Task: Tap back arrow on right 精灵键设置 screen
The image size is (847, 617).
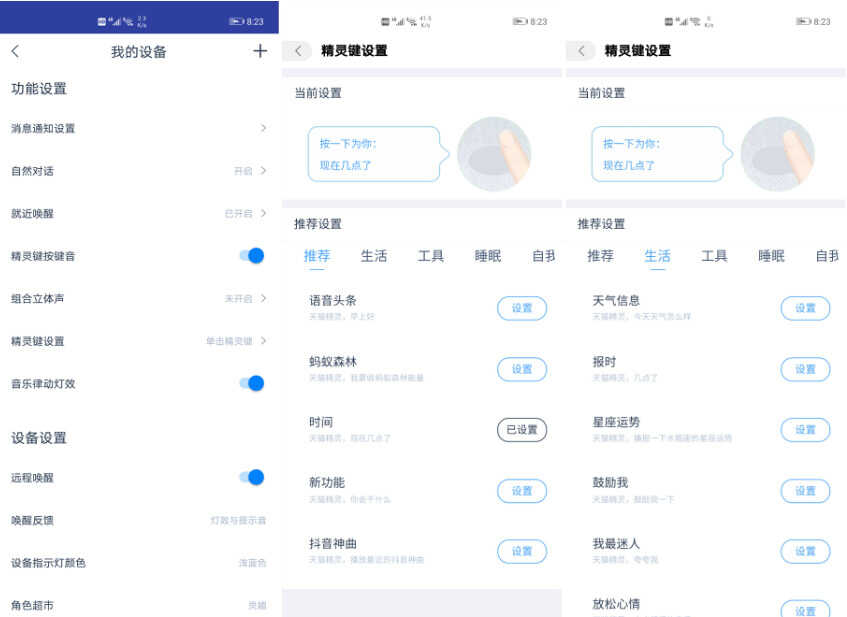Action: pyautogui.click(x=581, y=51)
